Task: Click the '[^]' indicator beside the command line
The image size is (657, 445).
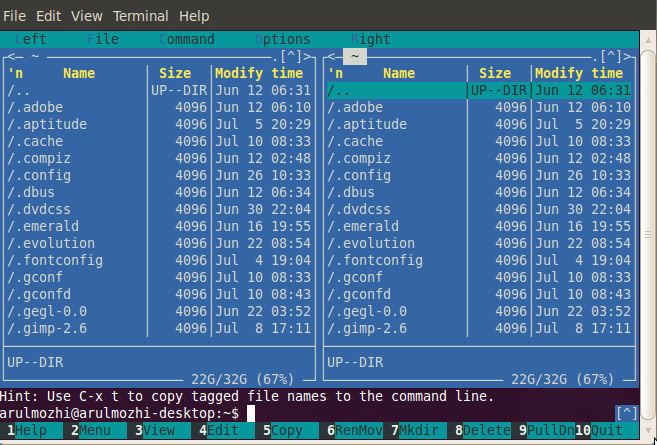Action: point(627,412)
